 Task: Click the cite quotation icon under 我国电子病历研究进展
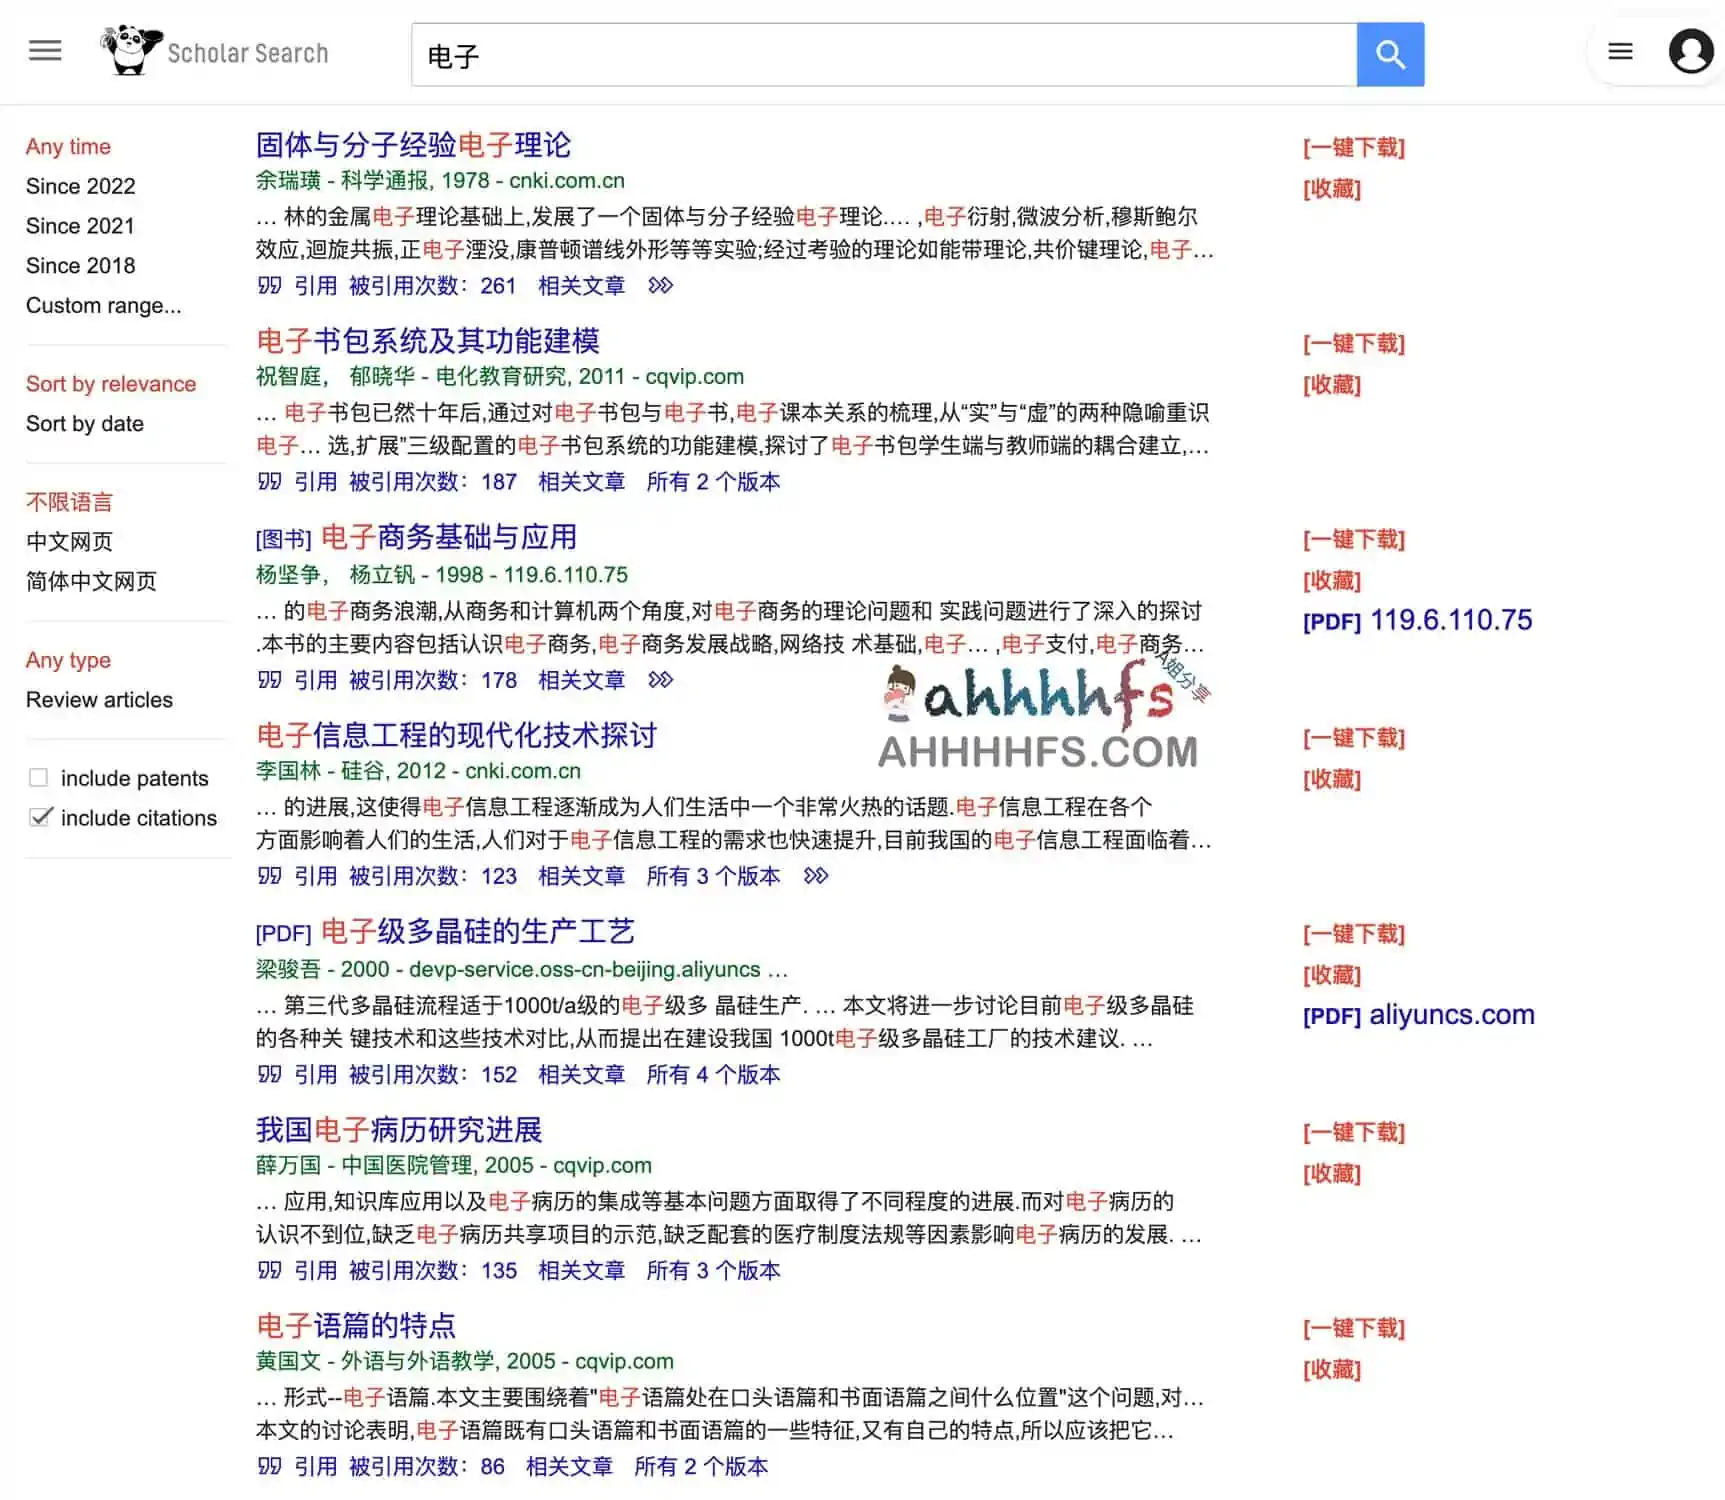point(268,1270)
